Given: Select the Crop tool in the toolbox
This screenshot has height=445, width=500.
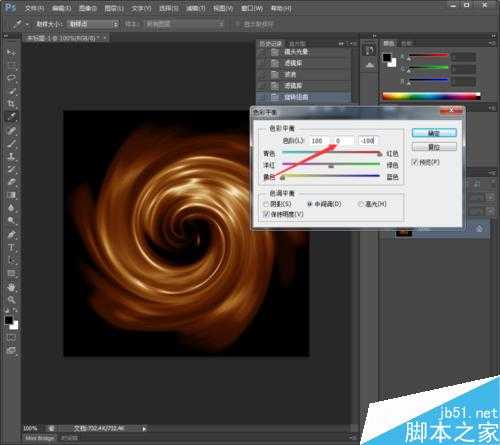Looking at the screenshot, I should coord(12,104).
